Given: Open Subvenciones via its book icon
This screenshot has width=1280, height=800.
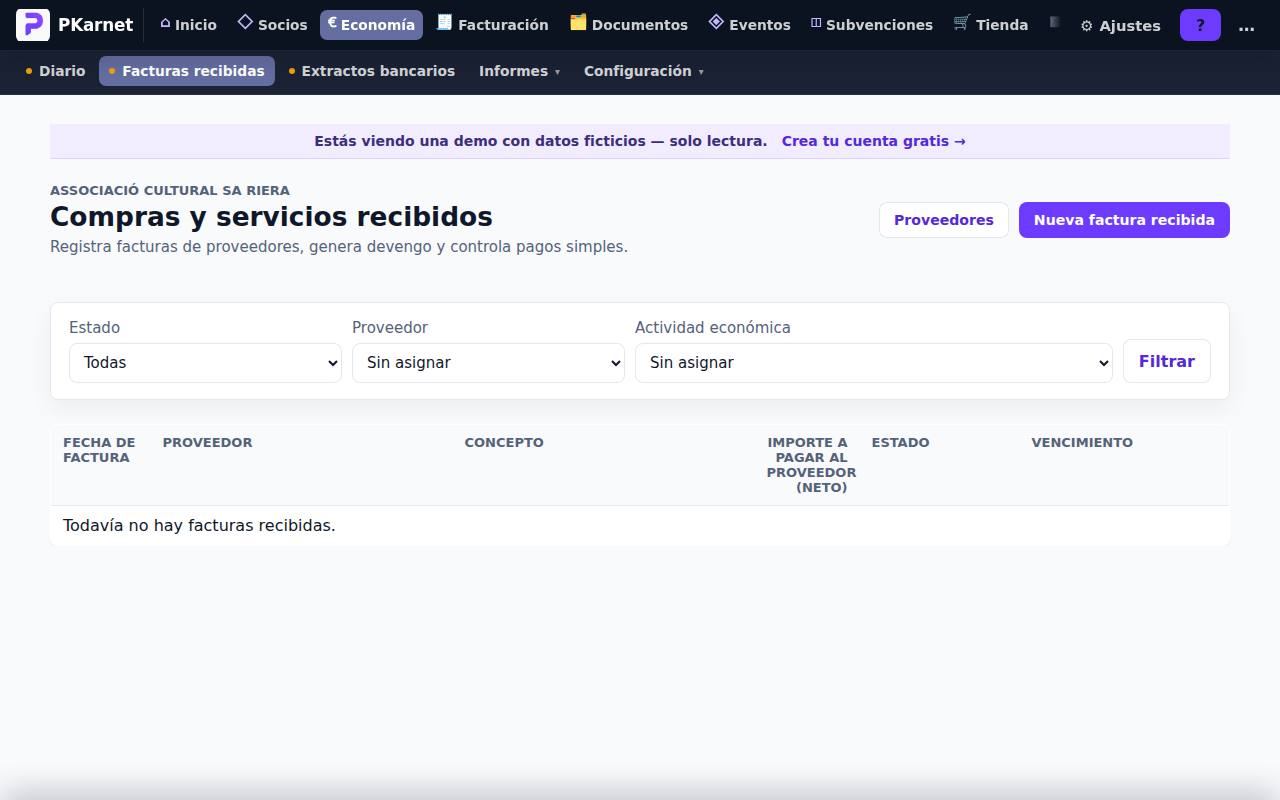Looking at the screenshot, I should pos(816,23).
